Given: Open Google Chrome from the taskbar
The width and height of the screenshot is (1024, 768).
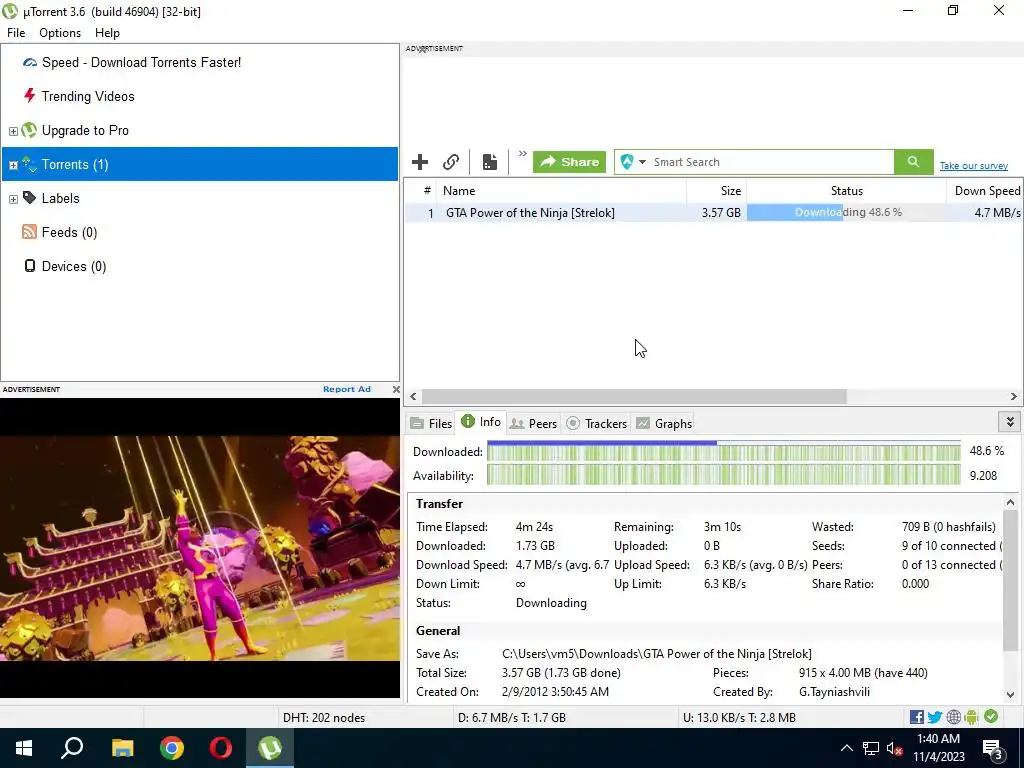Looking at the screenshot, I should pos(172,748).
